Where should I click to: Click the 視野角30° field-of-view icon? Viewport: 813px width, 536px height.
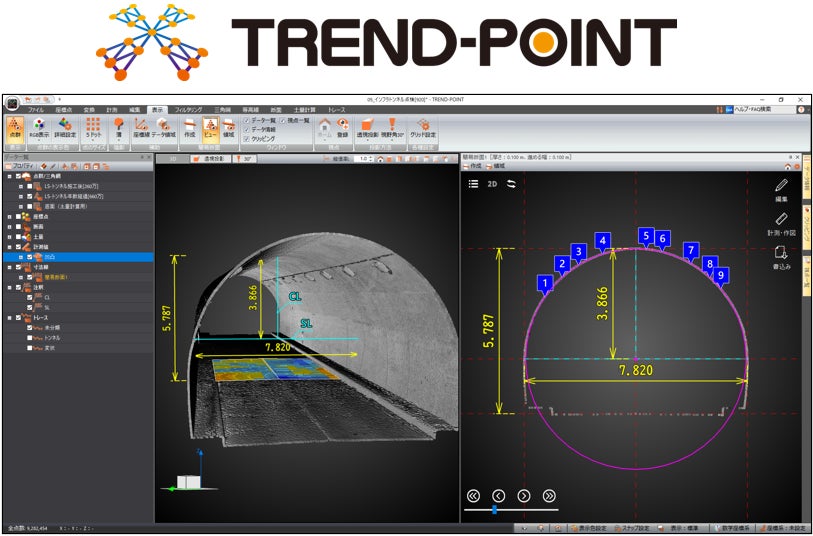point(393,128)
